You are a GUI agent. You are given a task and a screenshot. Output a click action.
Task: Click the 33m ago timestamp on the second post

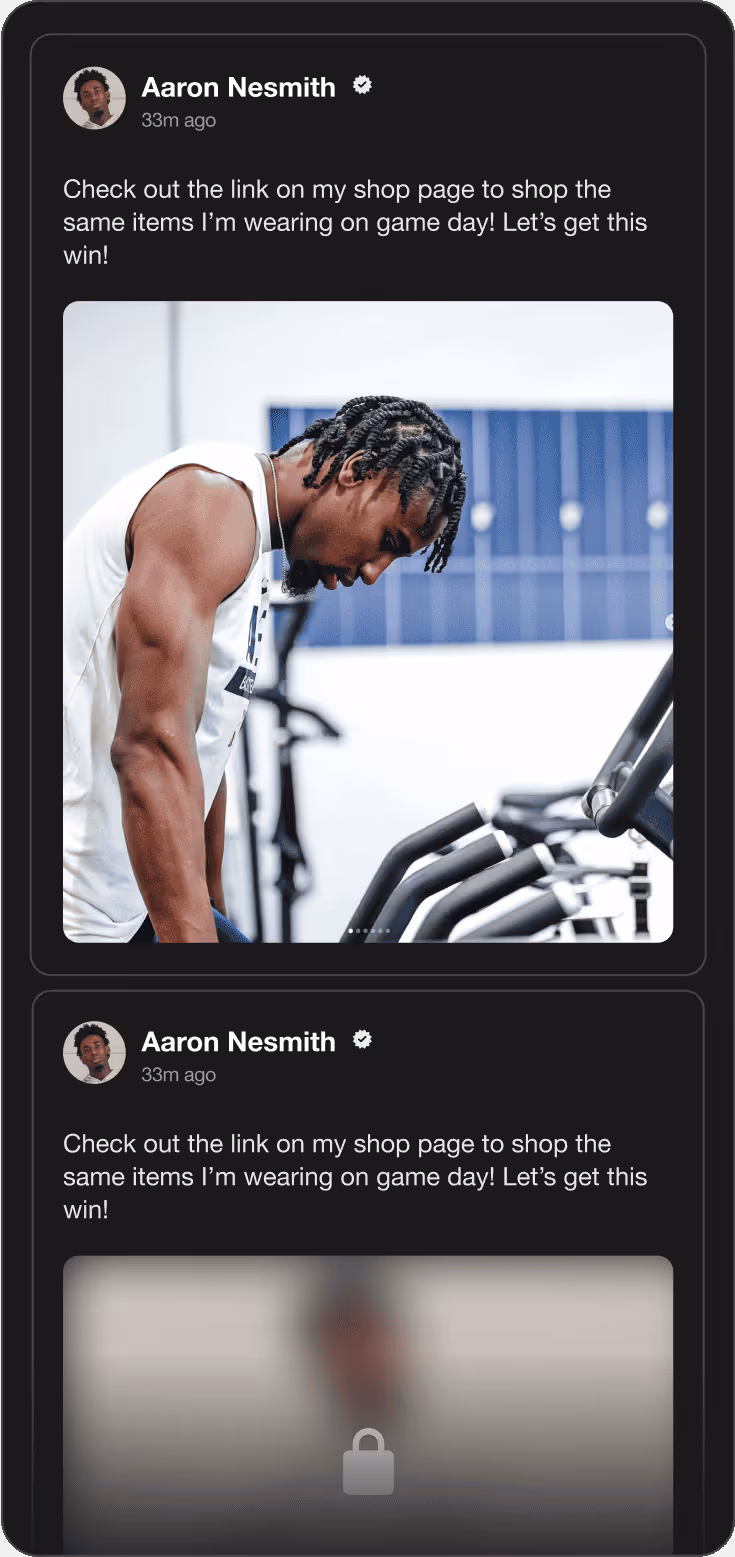click(179, 1075)
